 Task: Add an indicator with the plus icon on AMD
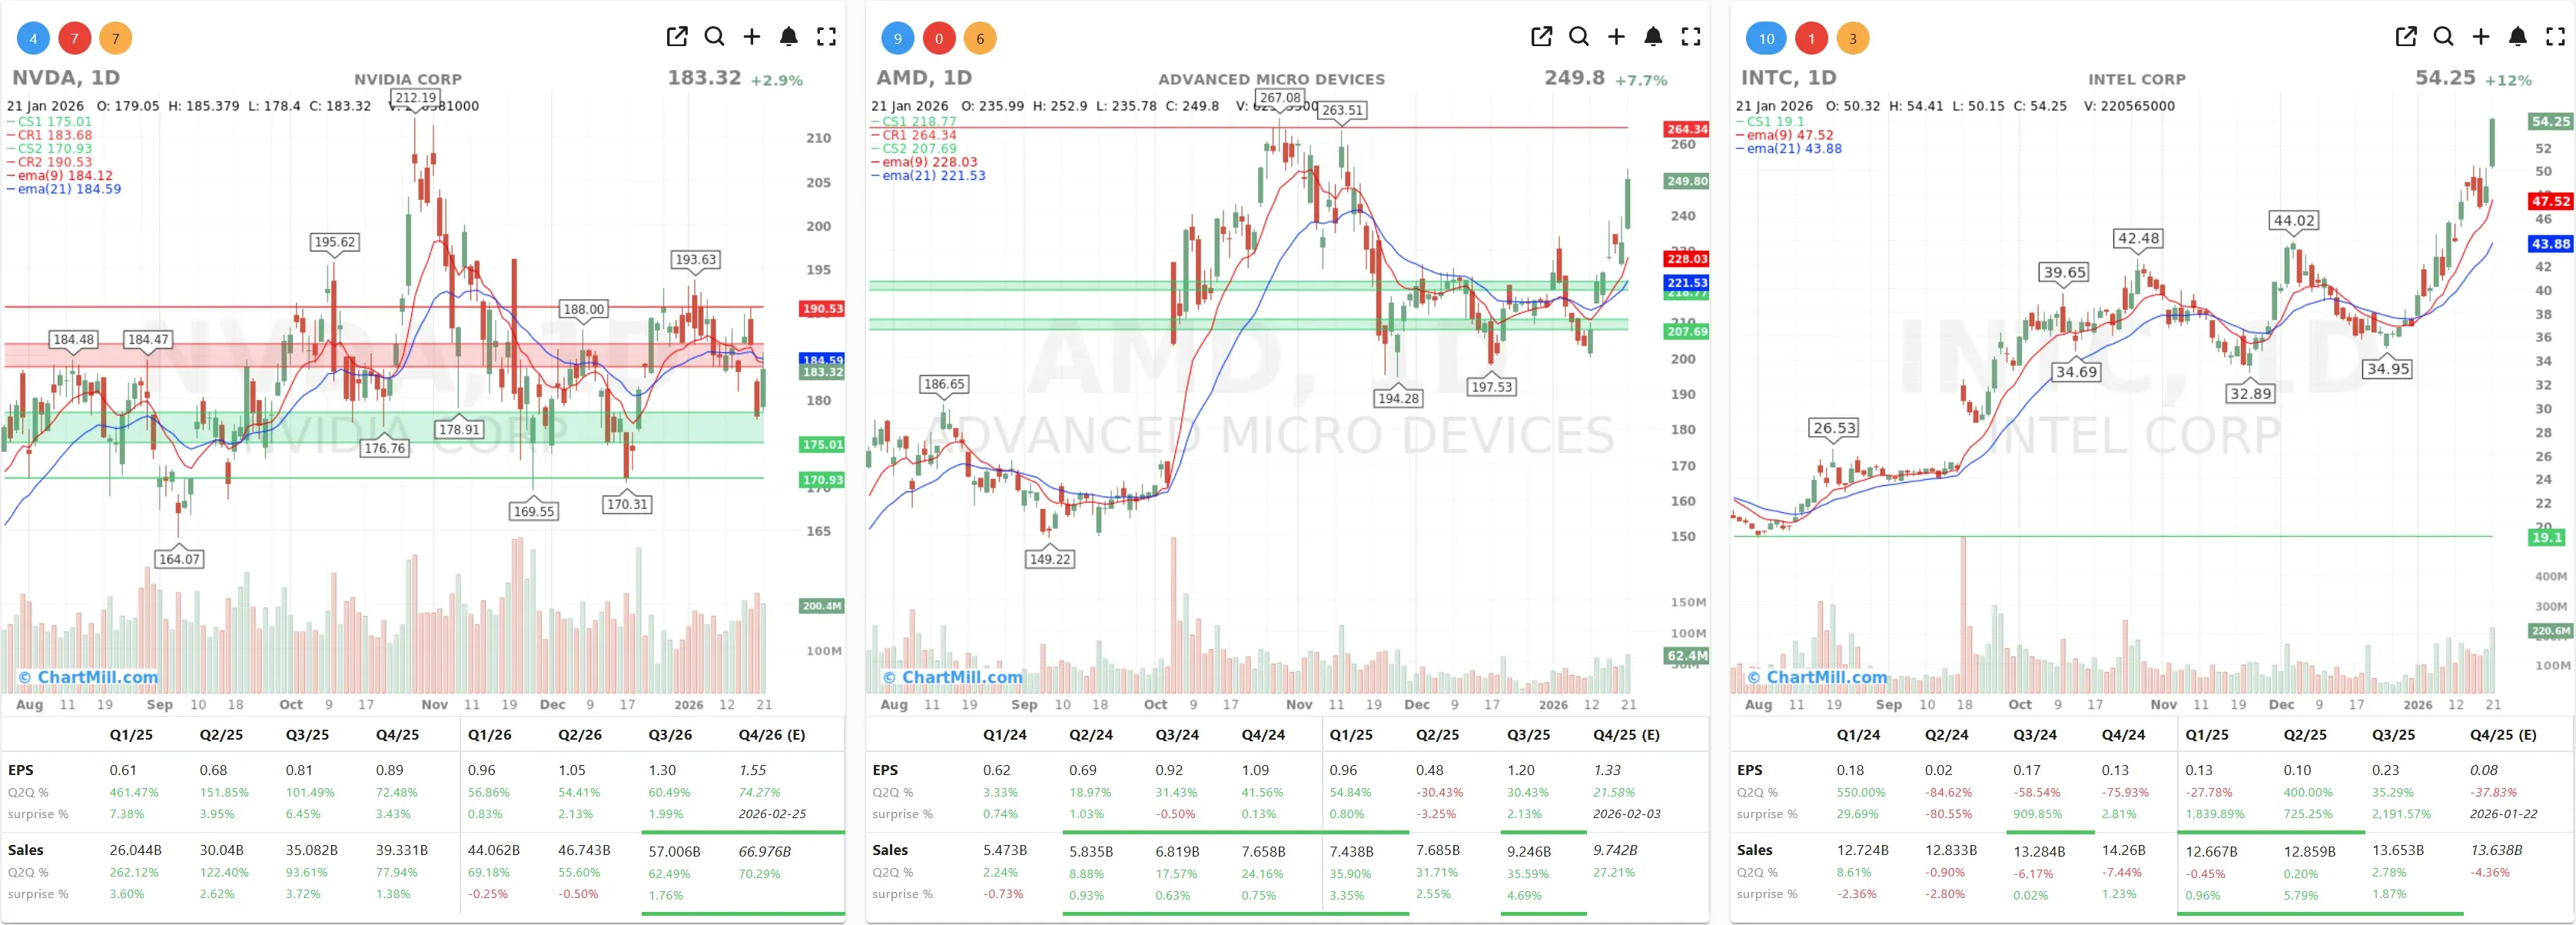[x=1616, y=37]
